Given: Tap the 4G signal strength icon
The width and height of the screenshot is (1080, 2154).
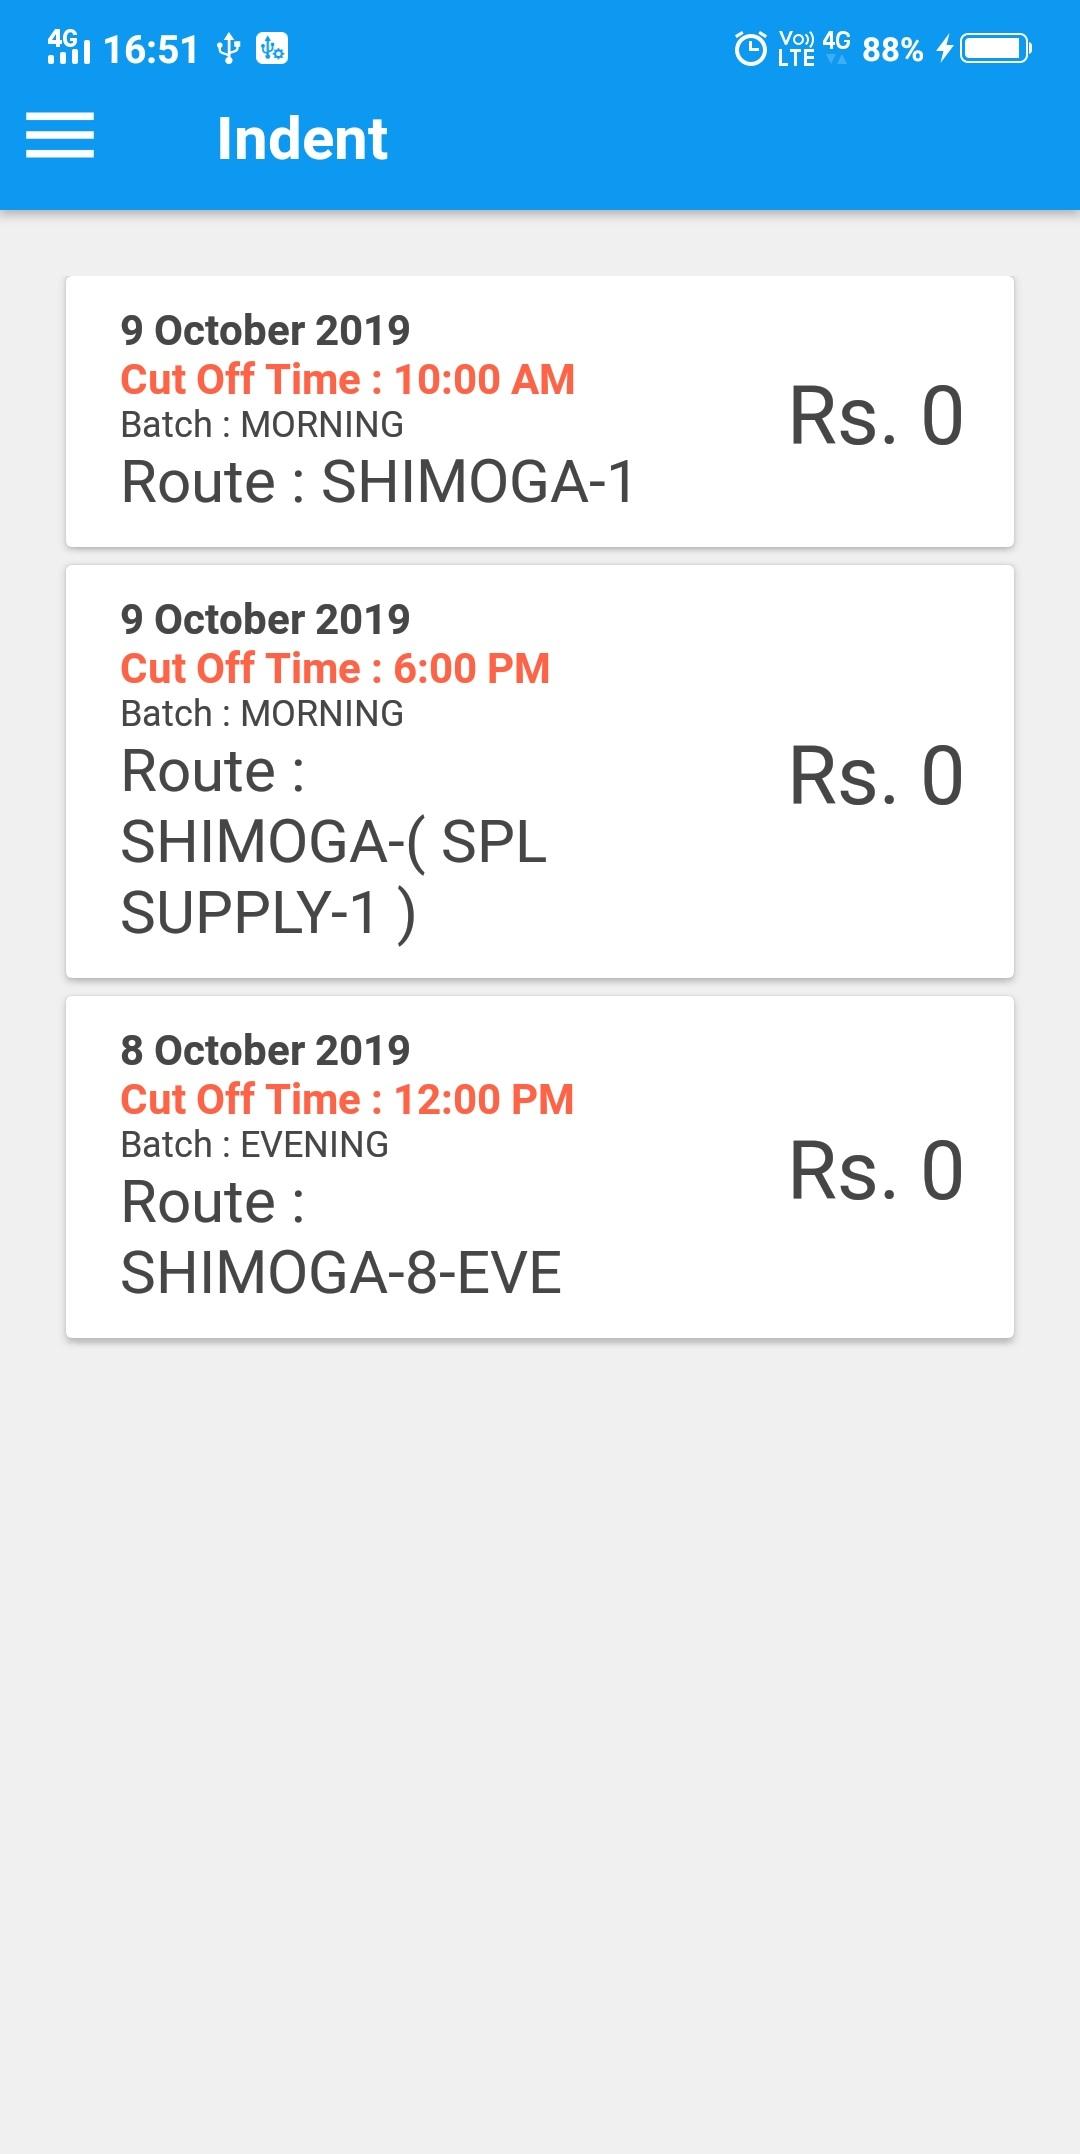Looking at the screenshot, I should (x=68, y=47).
